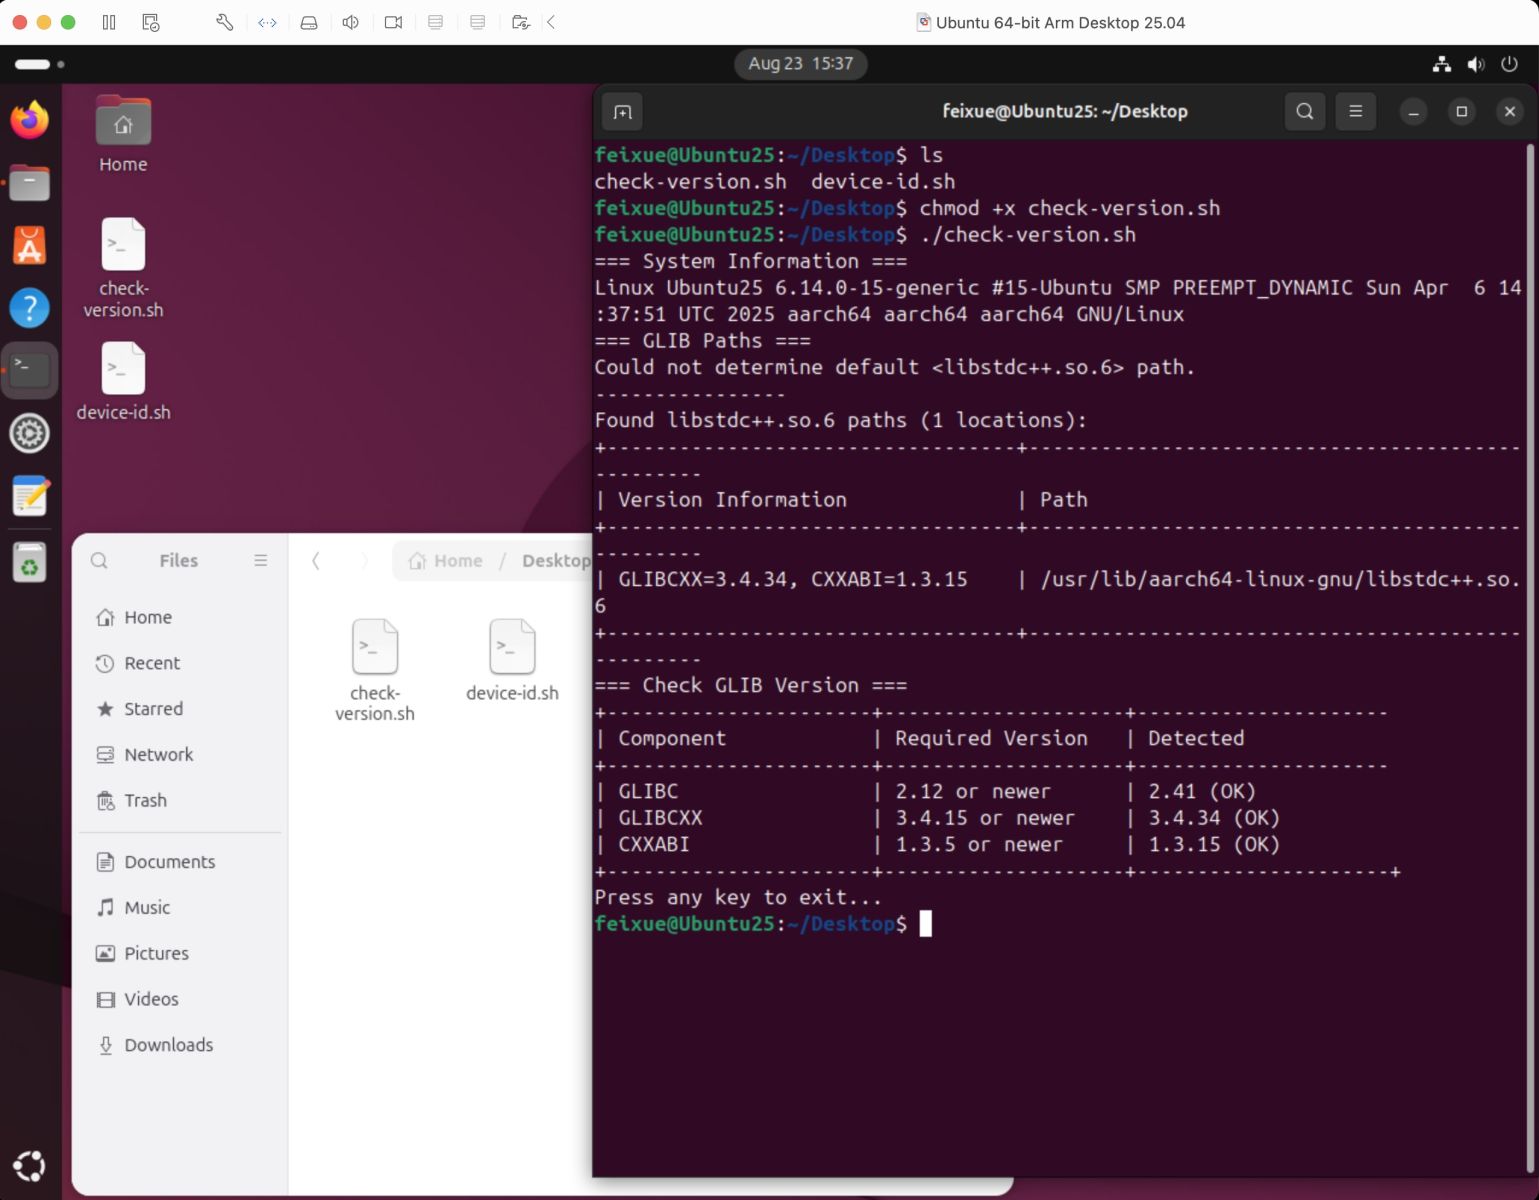Click the terminal search icon
The height and width of the screenshot is (1200, 1539).
tap(1304, 112)
